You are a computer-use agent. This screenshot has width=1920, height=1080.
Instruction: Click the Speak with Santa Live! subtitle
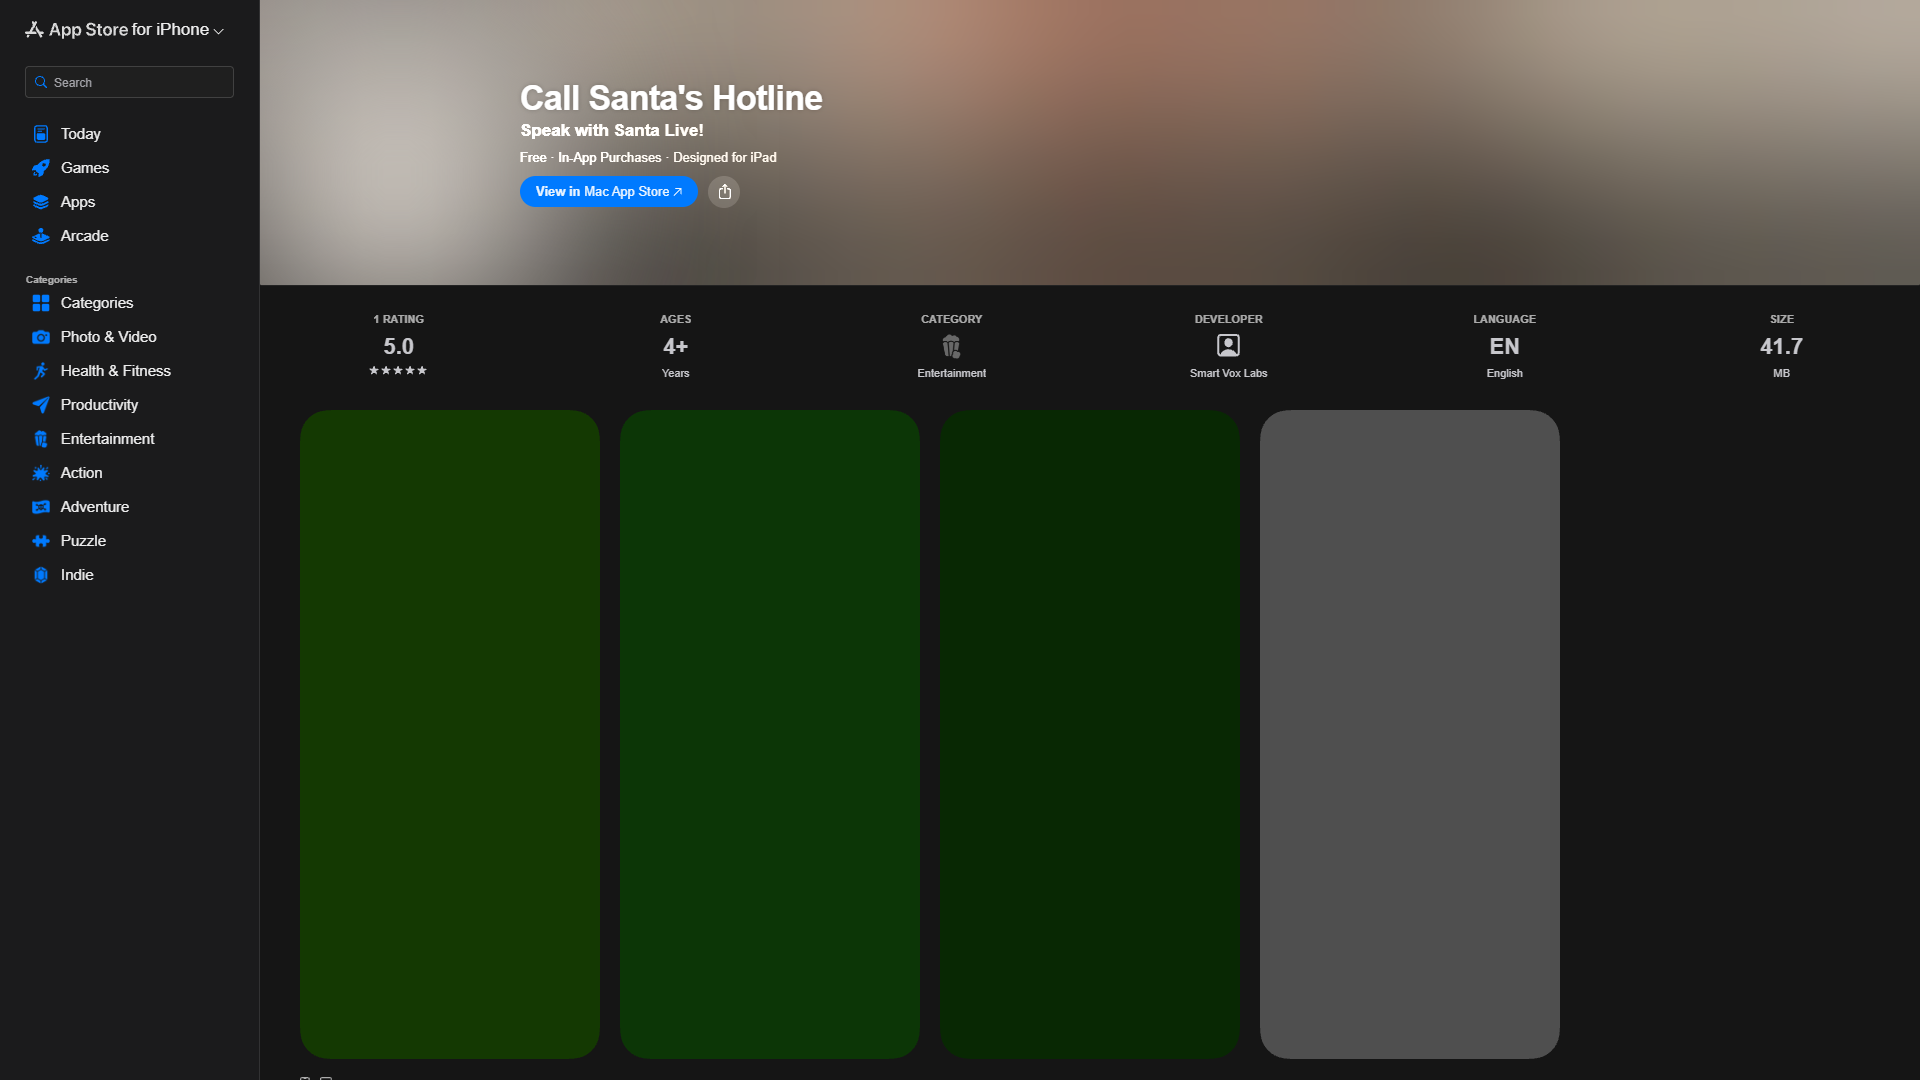pos(612,130)
